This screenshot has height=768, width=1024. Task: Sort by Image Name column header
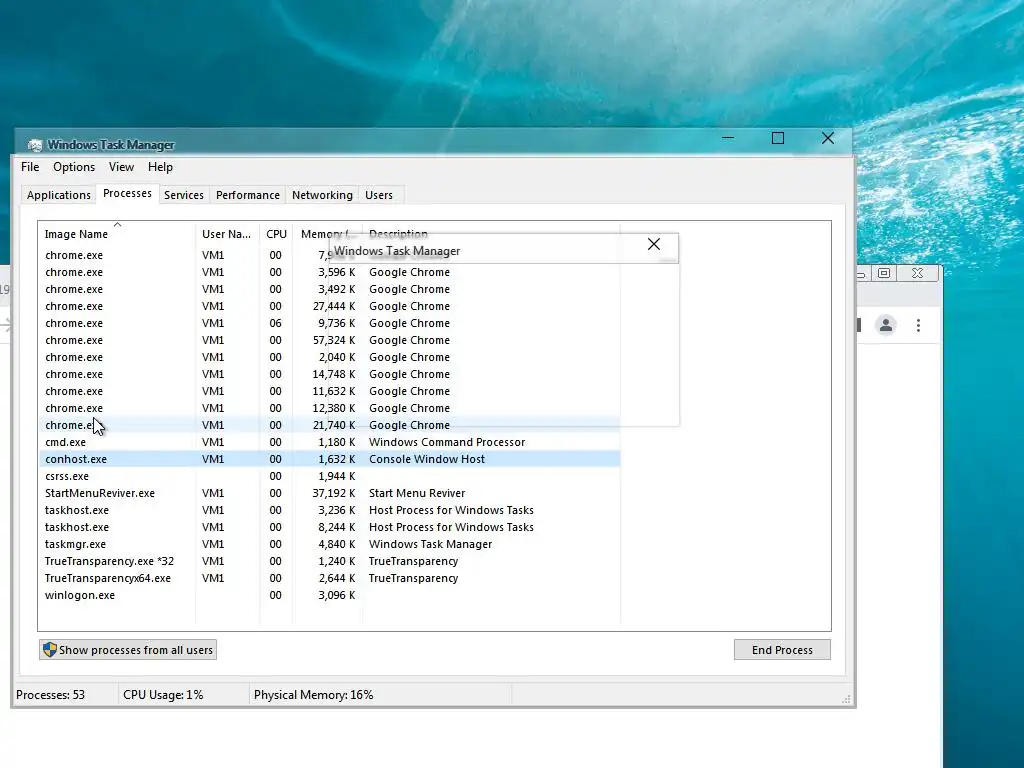point(116,234)
